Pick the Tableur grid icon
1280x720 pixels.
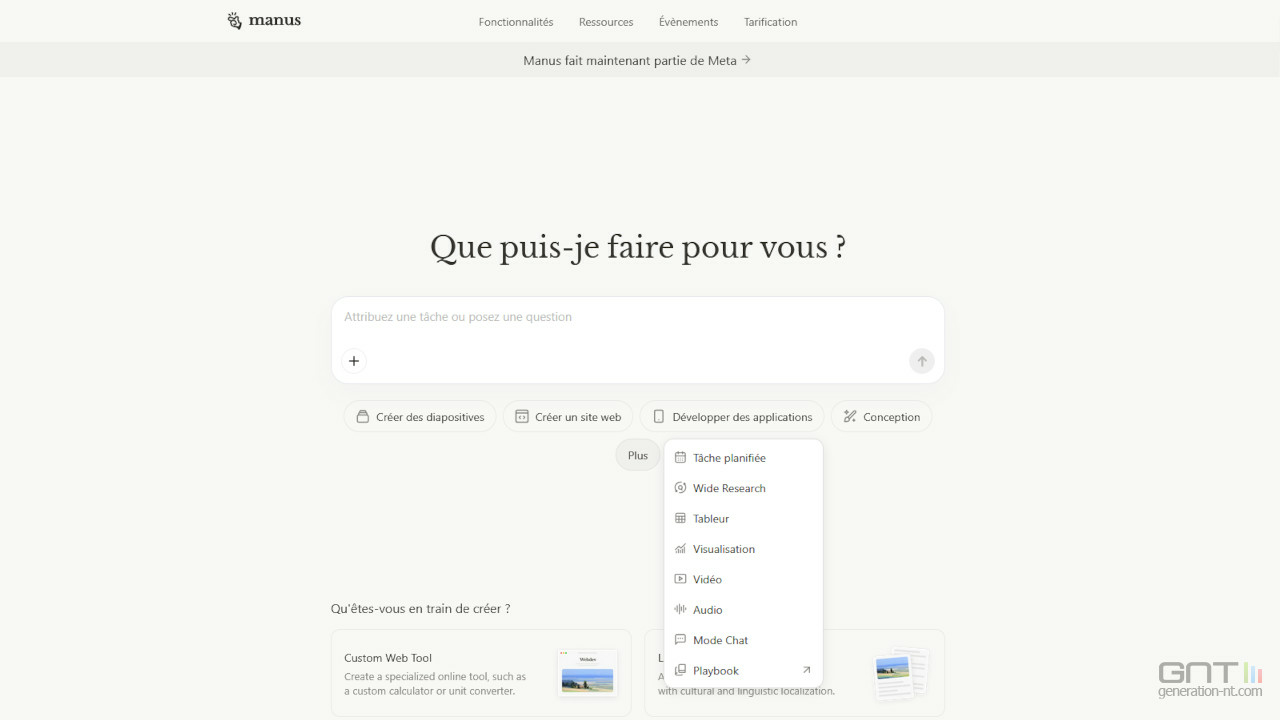point(680,519)
